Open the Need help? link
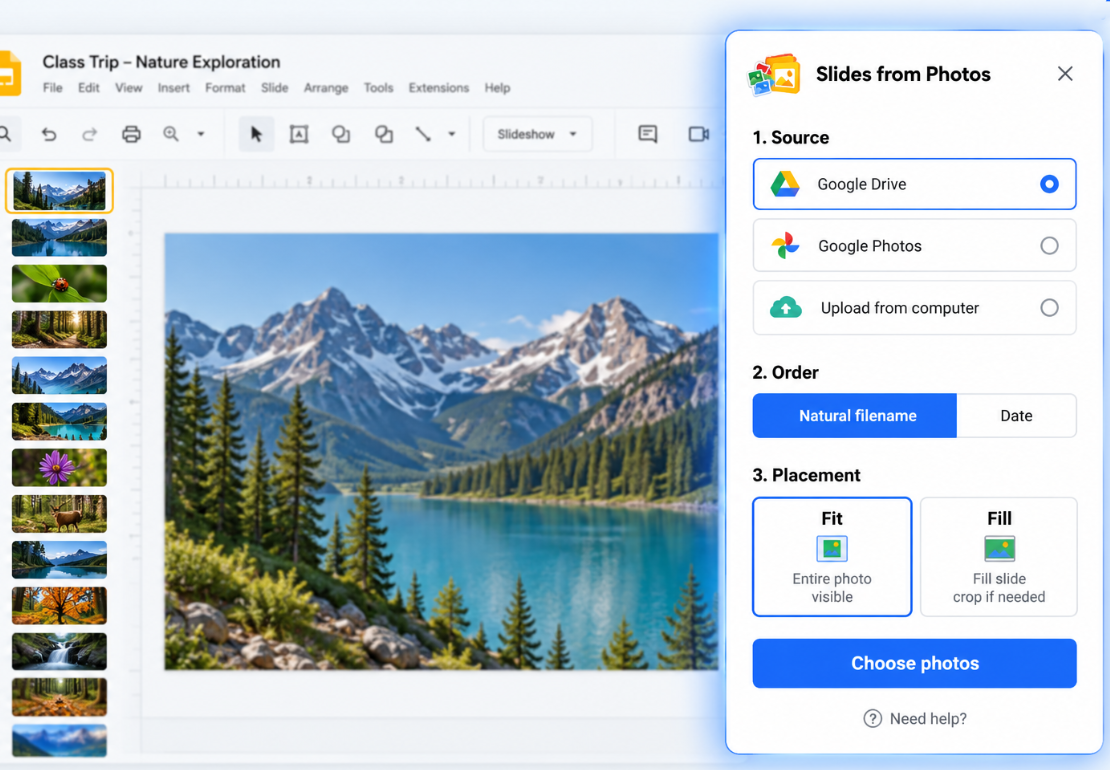Screen dimensions: 1110x770 (x=927, y=719)
